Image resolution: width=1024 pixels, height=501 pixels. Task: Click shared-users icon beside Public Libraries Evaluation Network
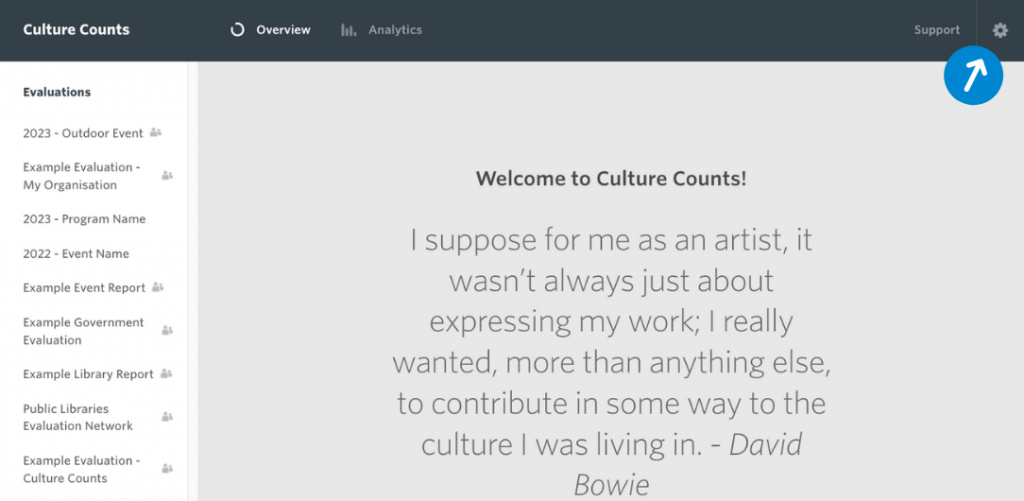point(167,417)
